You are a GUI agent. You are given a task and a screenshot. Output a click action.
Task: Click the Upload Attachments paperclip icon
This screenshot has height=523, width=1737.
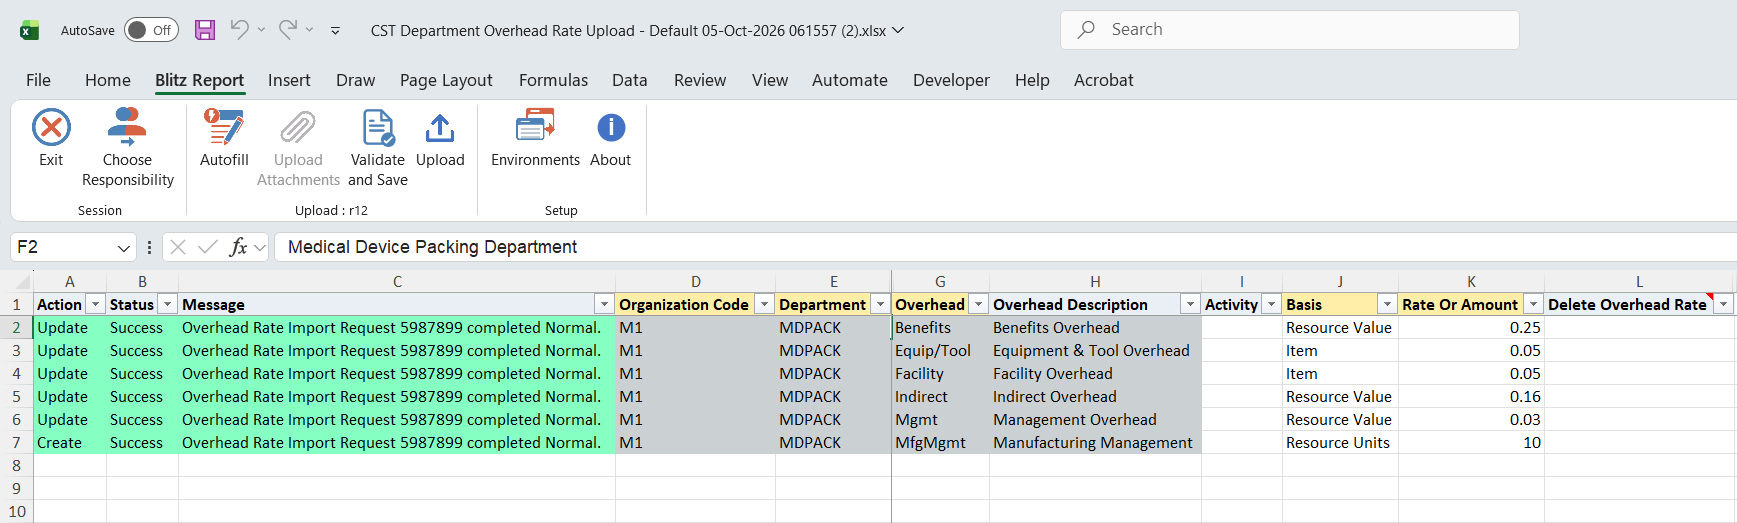click(x=298, y=128)
